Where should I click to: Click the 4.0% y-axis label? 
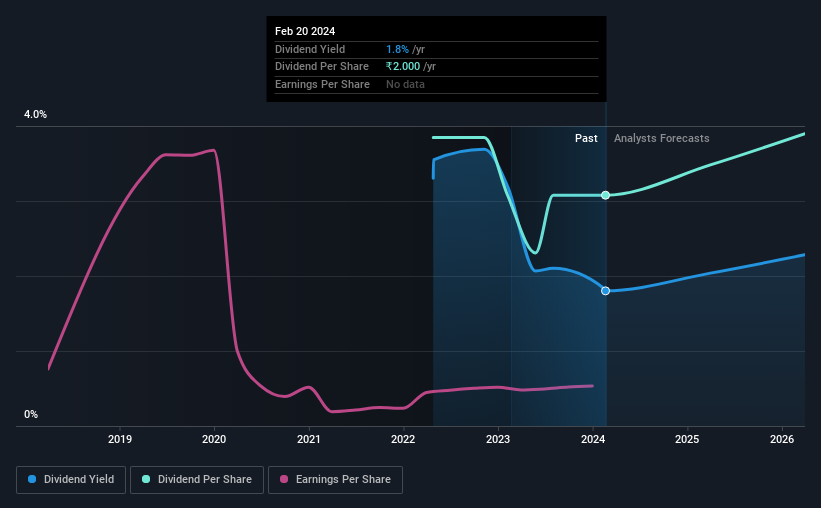(35, 114)
